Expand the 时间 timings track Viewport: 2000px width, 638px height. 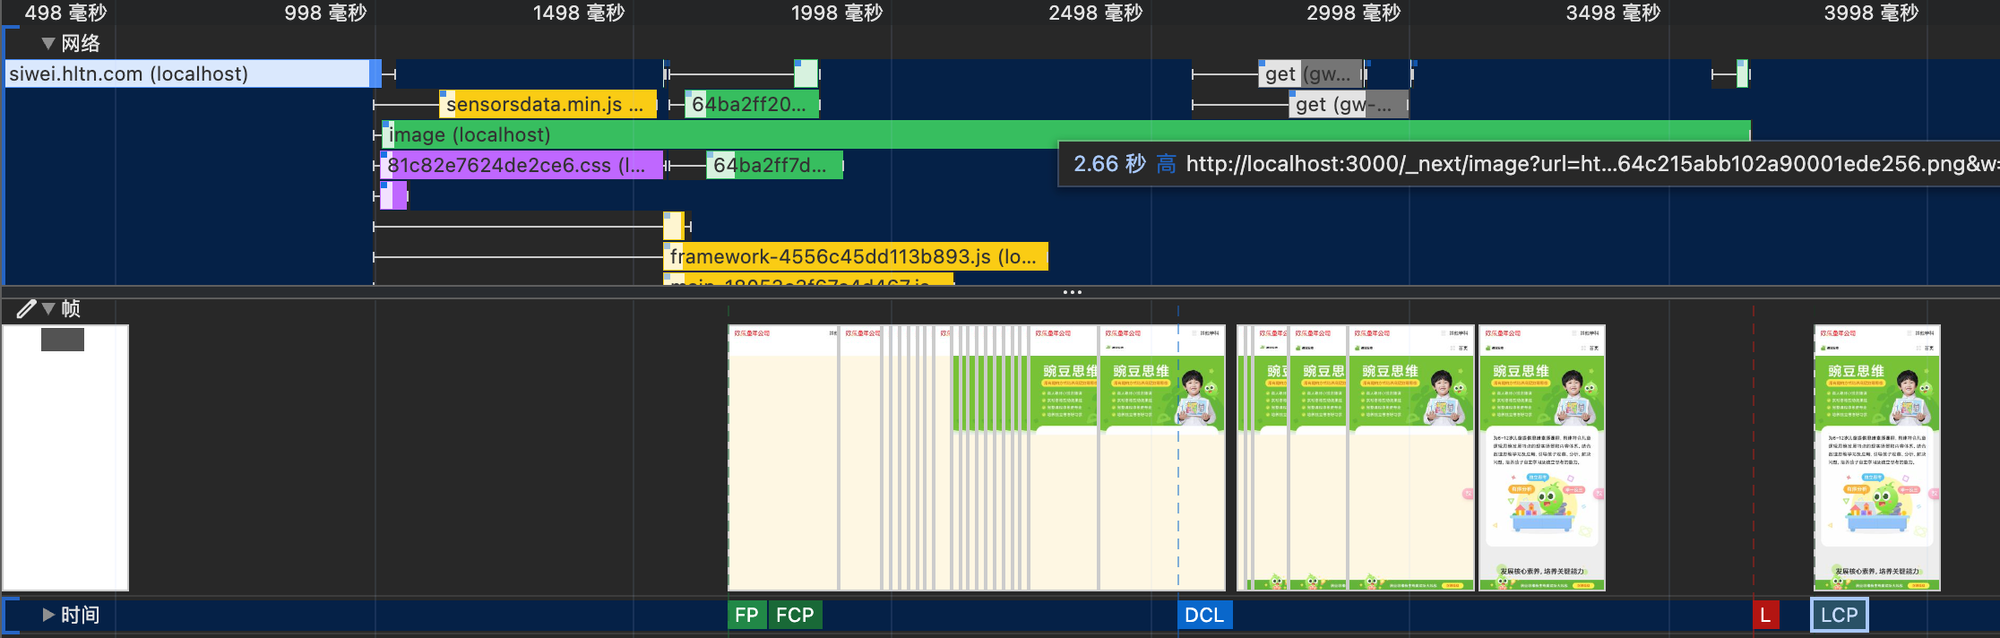tap(48, 615)
